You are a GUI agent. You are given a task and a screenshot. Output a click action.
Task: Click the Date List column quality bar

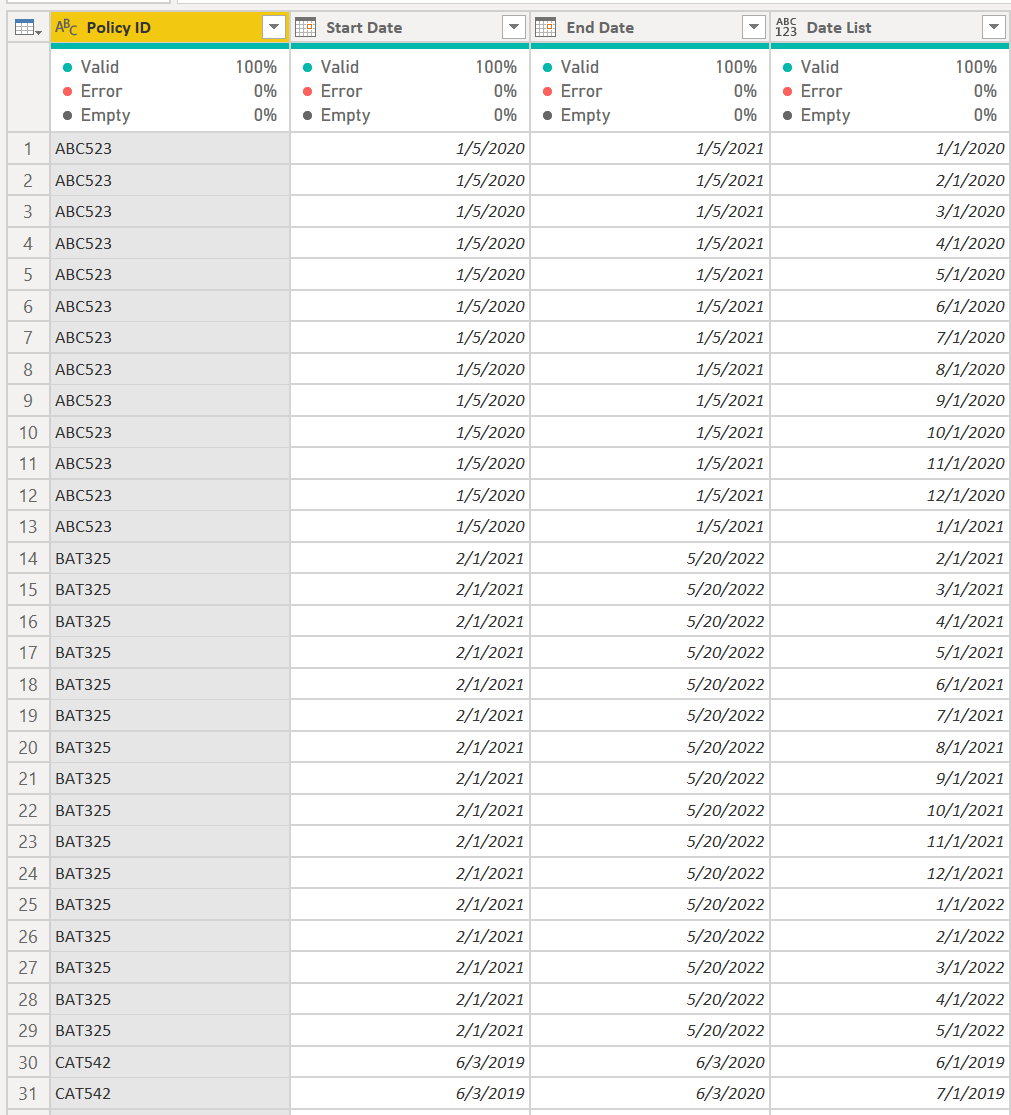[890, 46]
